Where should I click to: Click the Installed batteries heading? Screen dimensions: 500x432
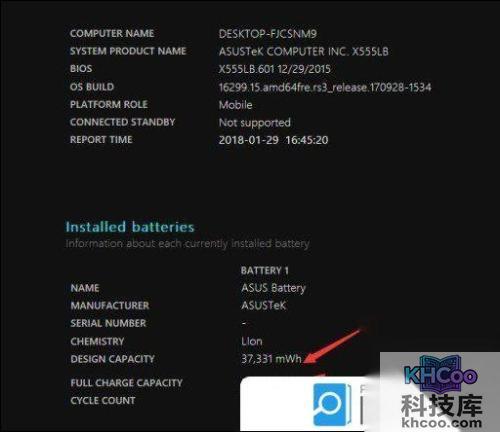click(130, 227)
